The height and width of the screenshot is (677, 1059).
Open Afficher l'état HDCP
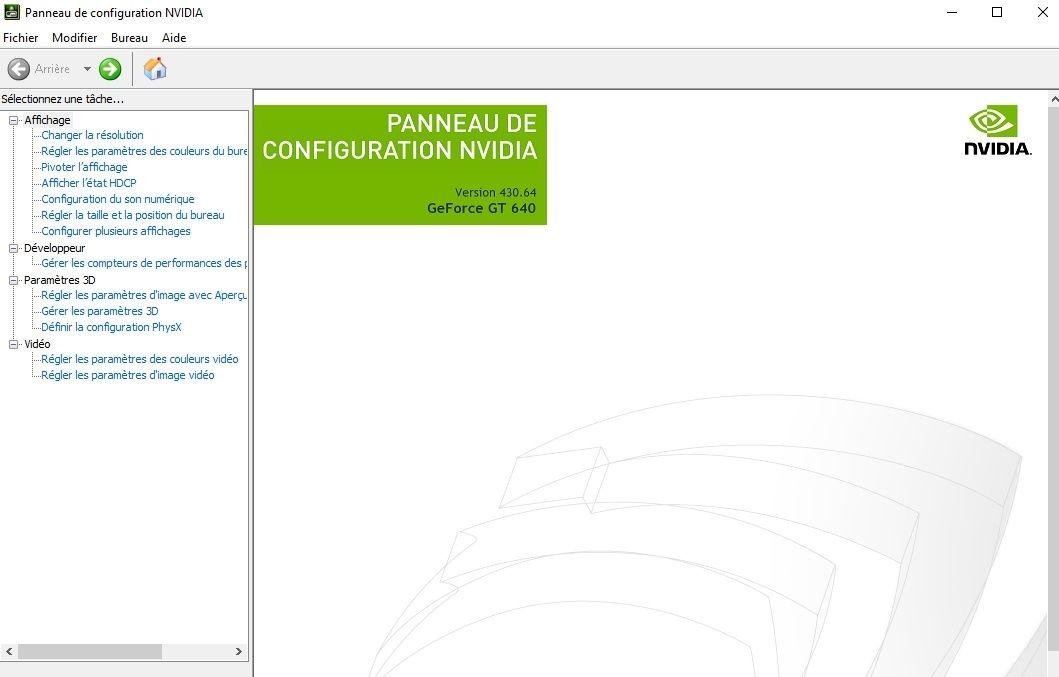[89, 183]
